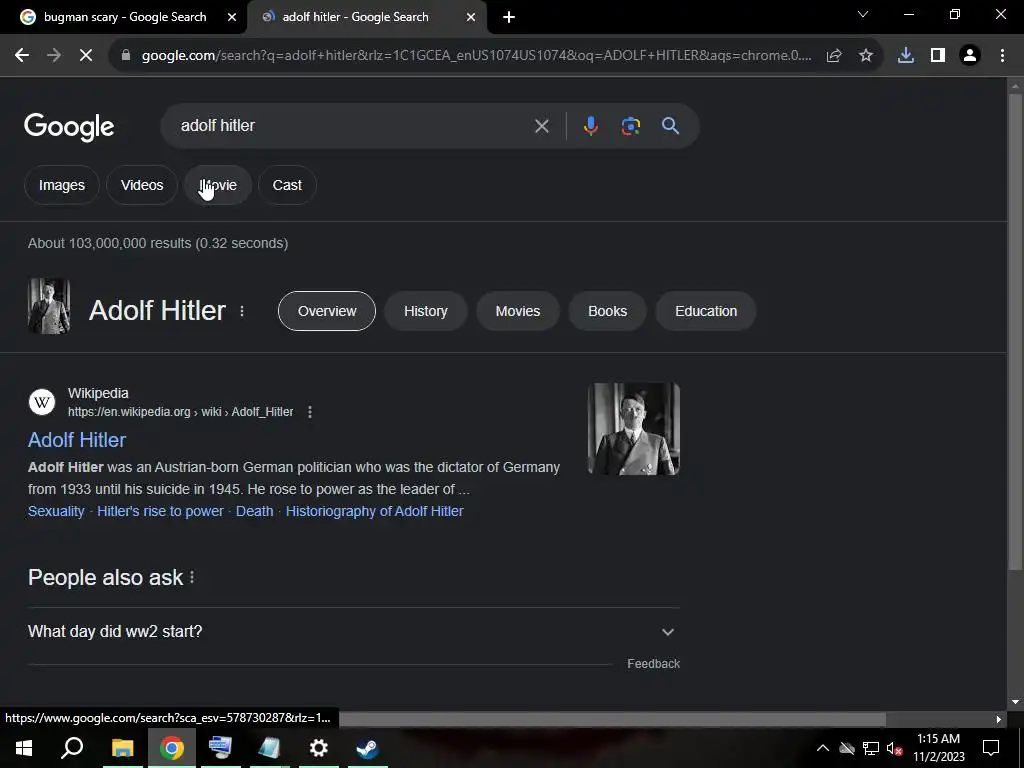The width and height of the screenshot is (1024, 768).
Task: Filter results by Images
Action: [61, 185]
